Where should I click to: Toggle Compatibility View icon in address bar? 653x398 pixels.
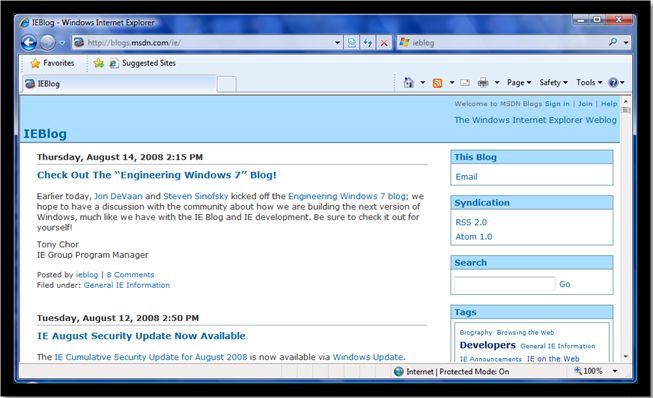click(352, 42)
